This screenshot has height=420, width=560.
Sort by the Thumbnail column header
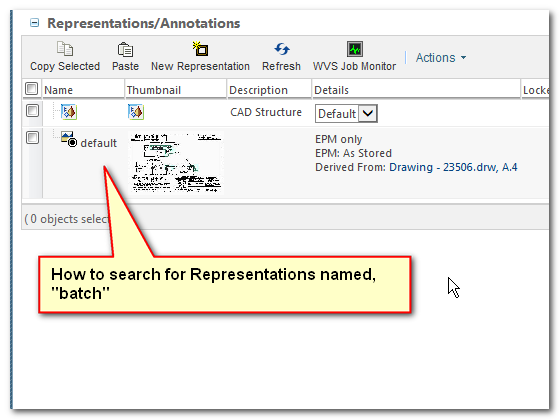(154, 90)
